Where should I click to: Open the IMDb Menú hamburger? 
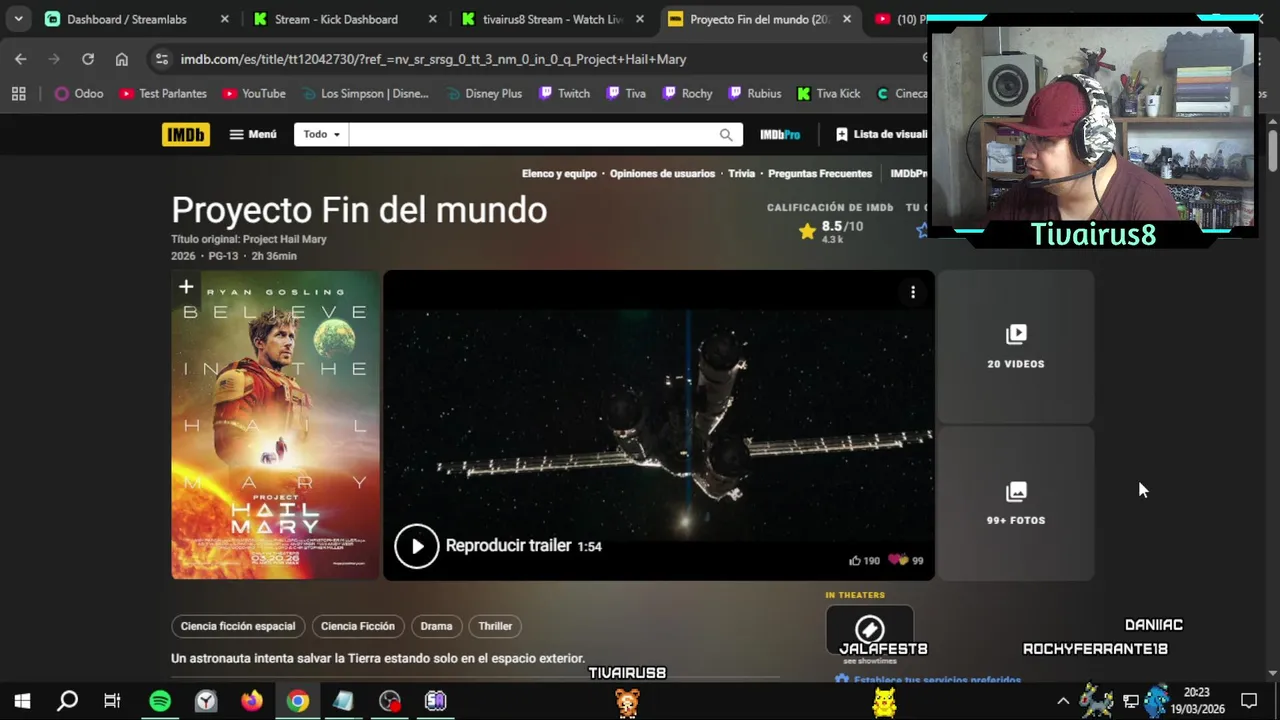[x=253, y=134]
